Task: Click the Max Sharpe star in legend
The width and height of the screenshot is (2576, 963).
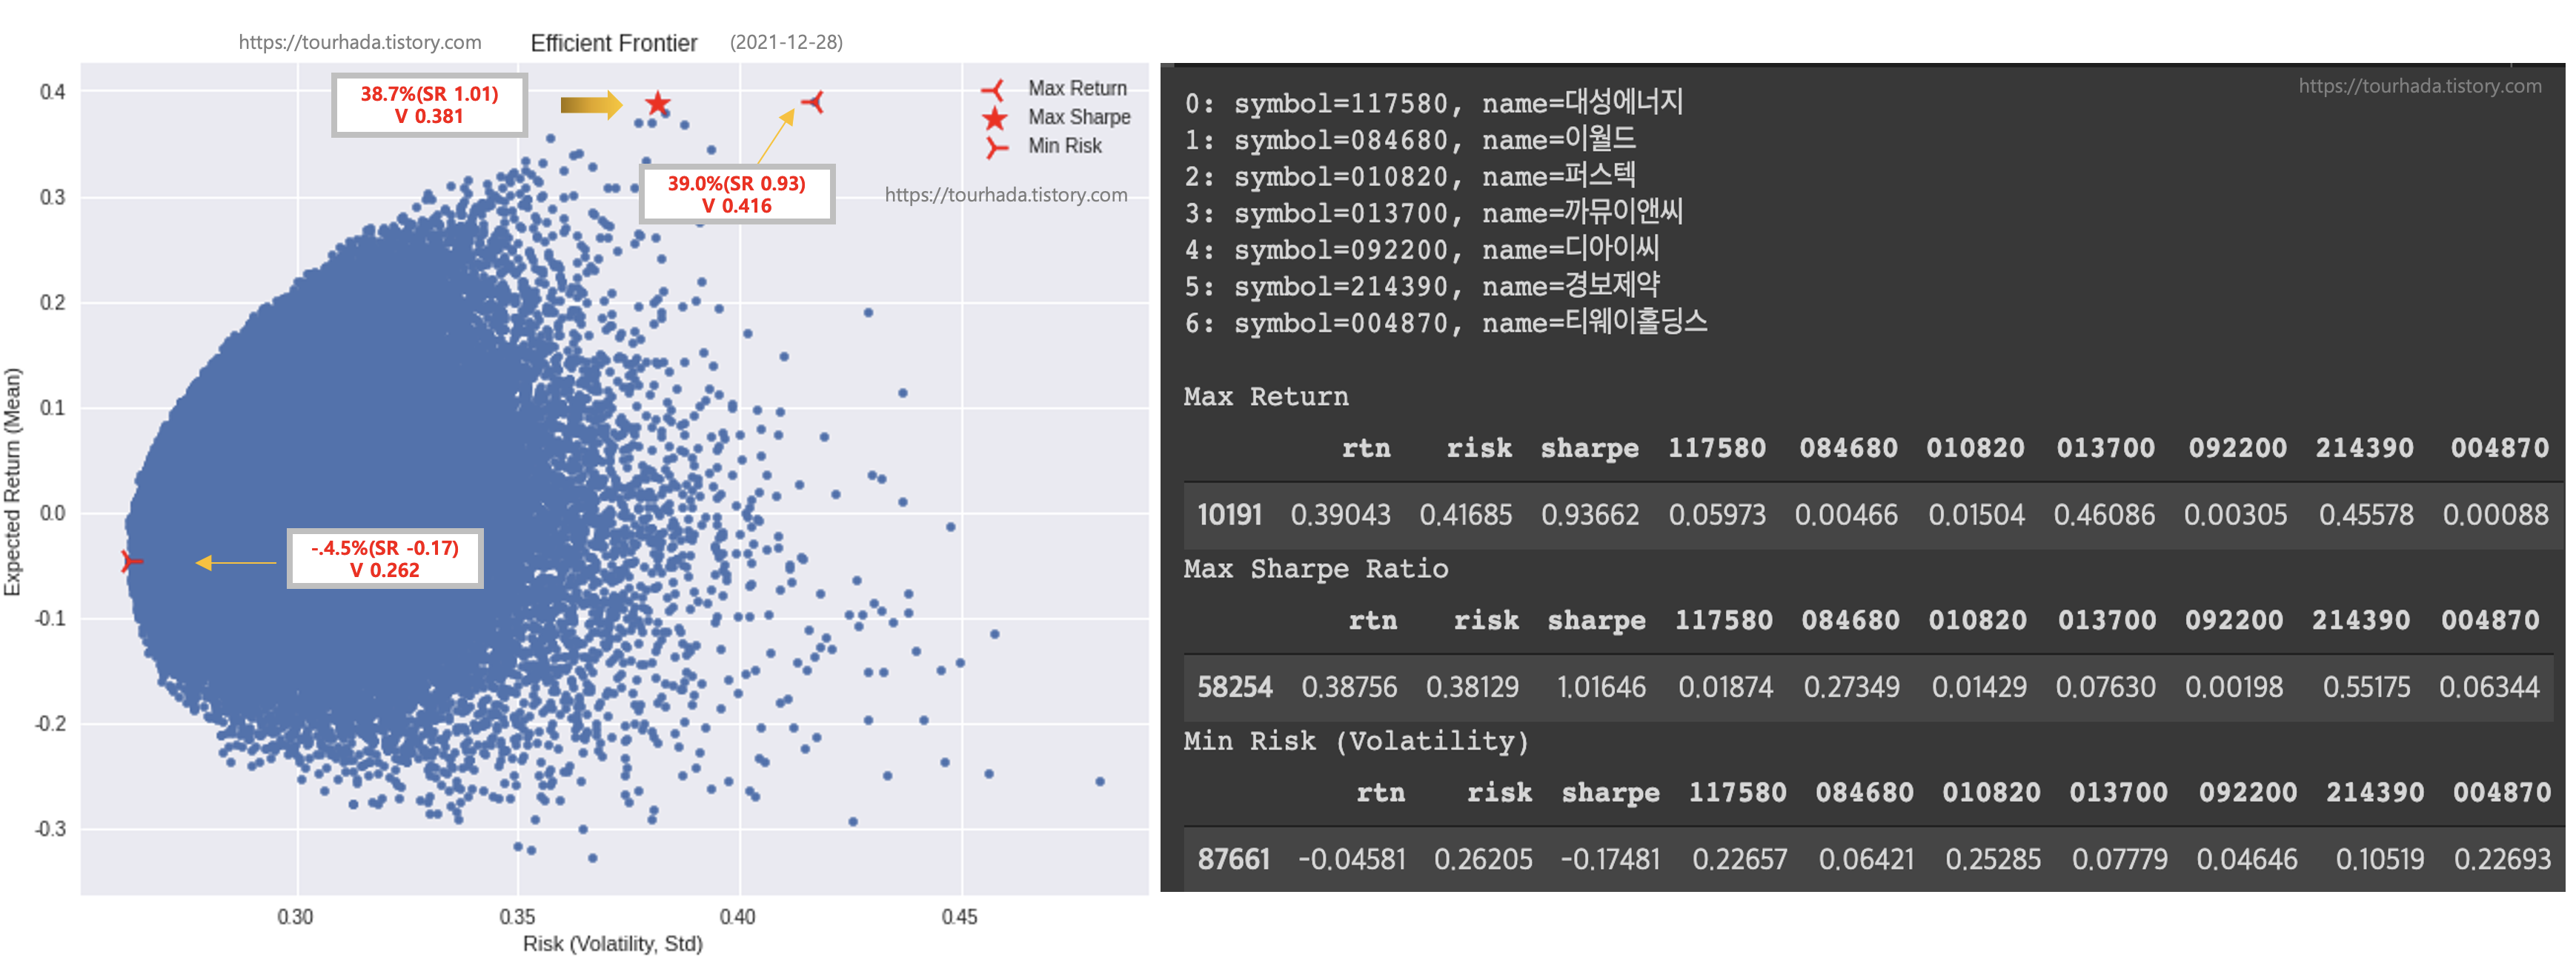Action: 994,119
